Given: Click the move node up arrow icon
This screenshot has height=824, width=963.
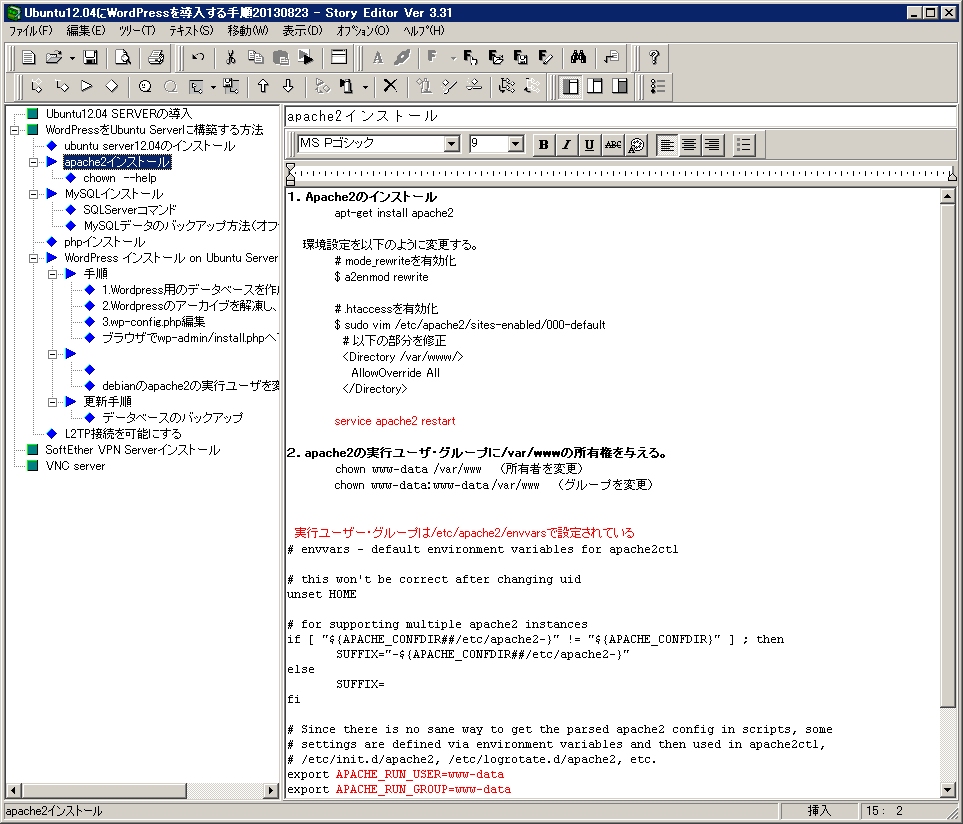Looking at the screenshot, I should [x=263, y=87].
